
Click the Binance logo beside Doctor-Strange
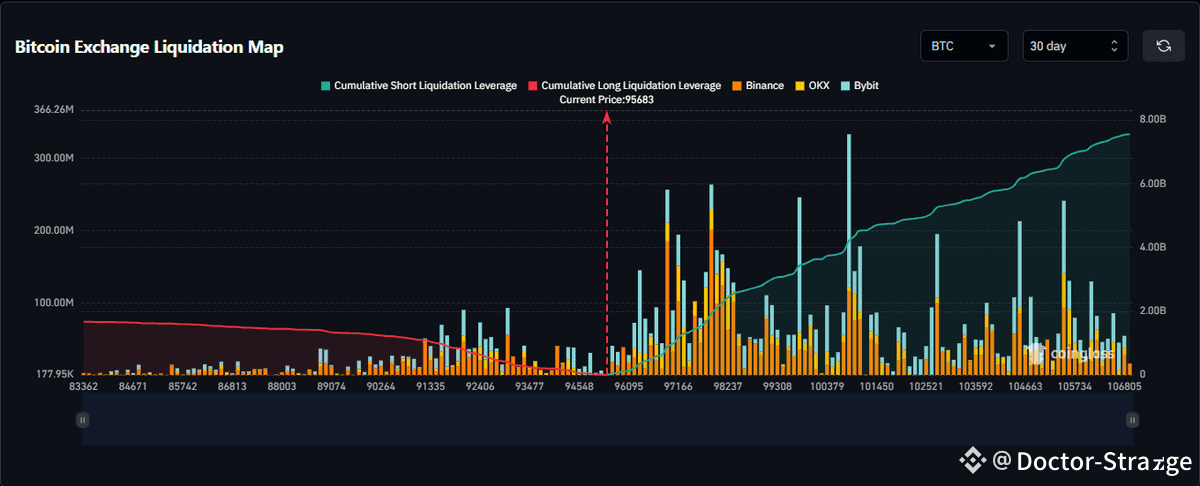tap(971, 461)
